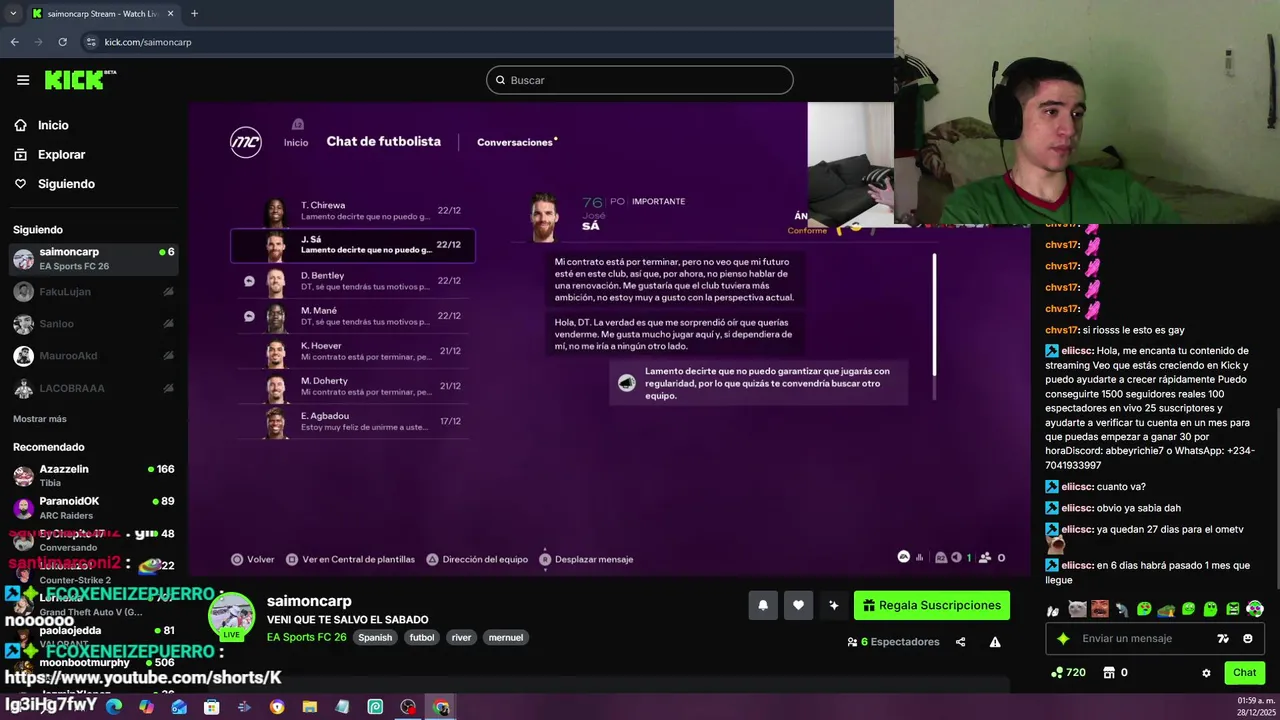Open File Explorer from the taskbar
1280x720 pixels.
coord(310,707)
